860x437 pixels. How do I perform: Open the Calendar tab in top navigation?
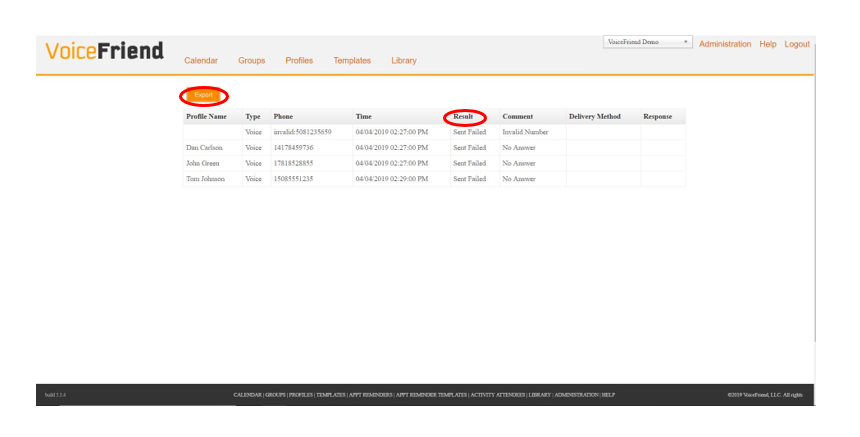pos(201,60)
